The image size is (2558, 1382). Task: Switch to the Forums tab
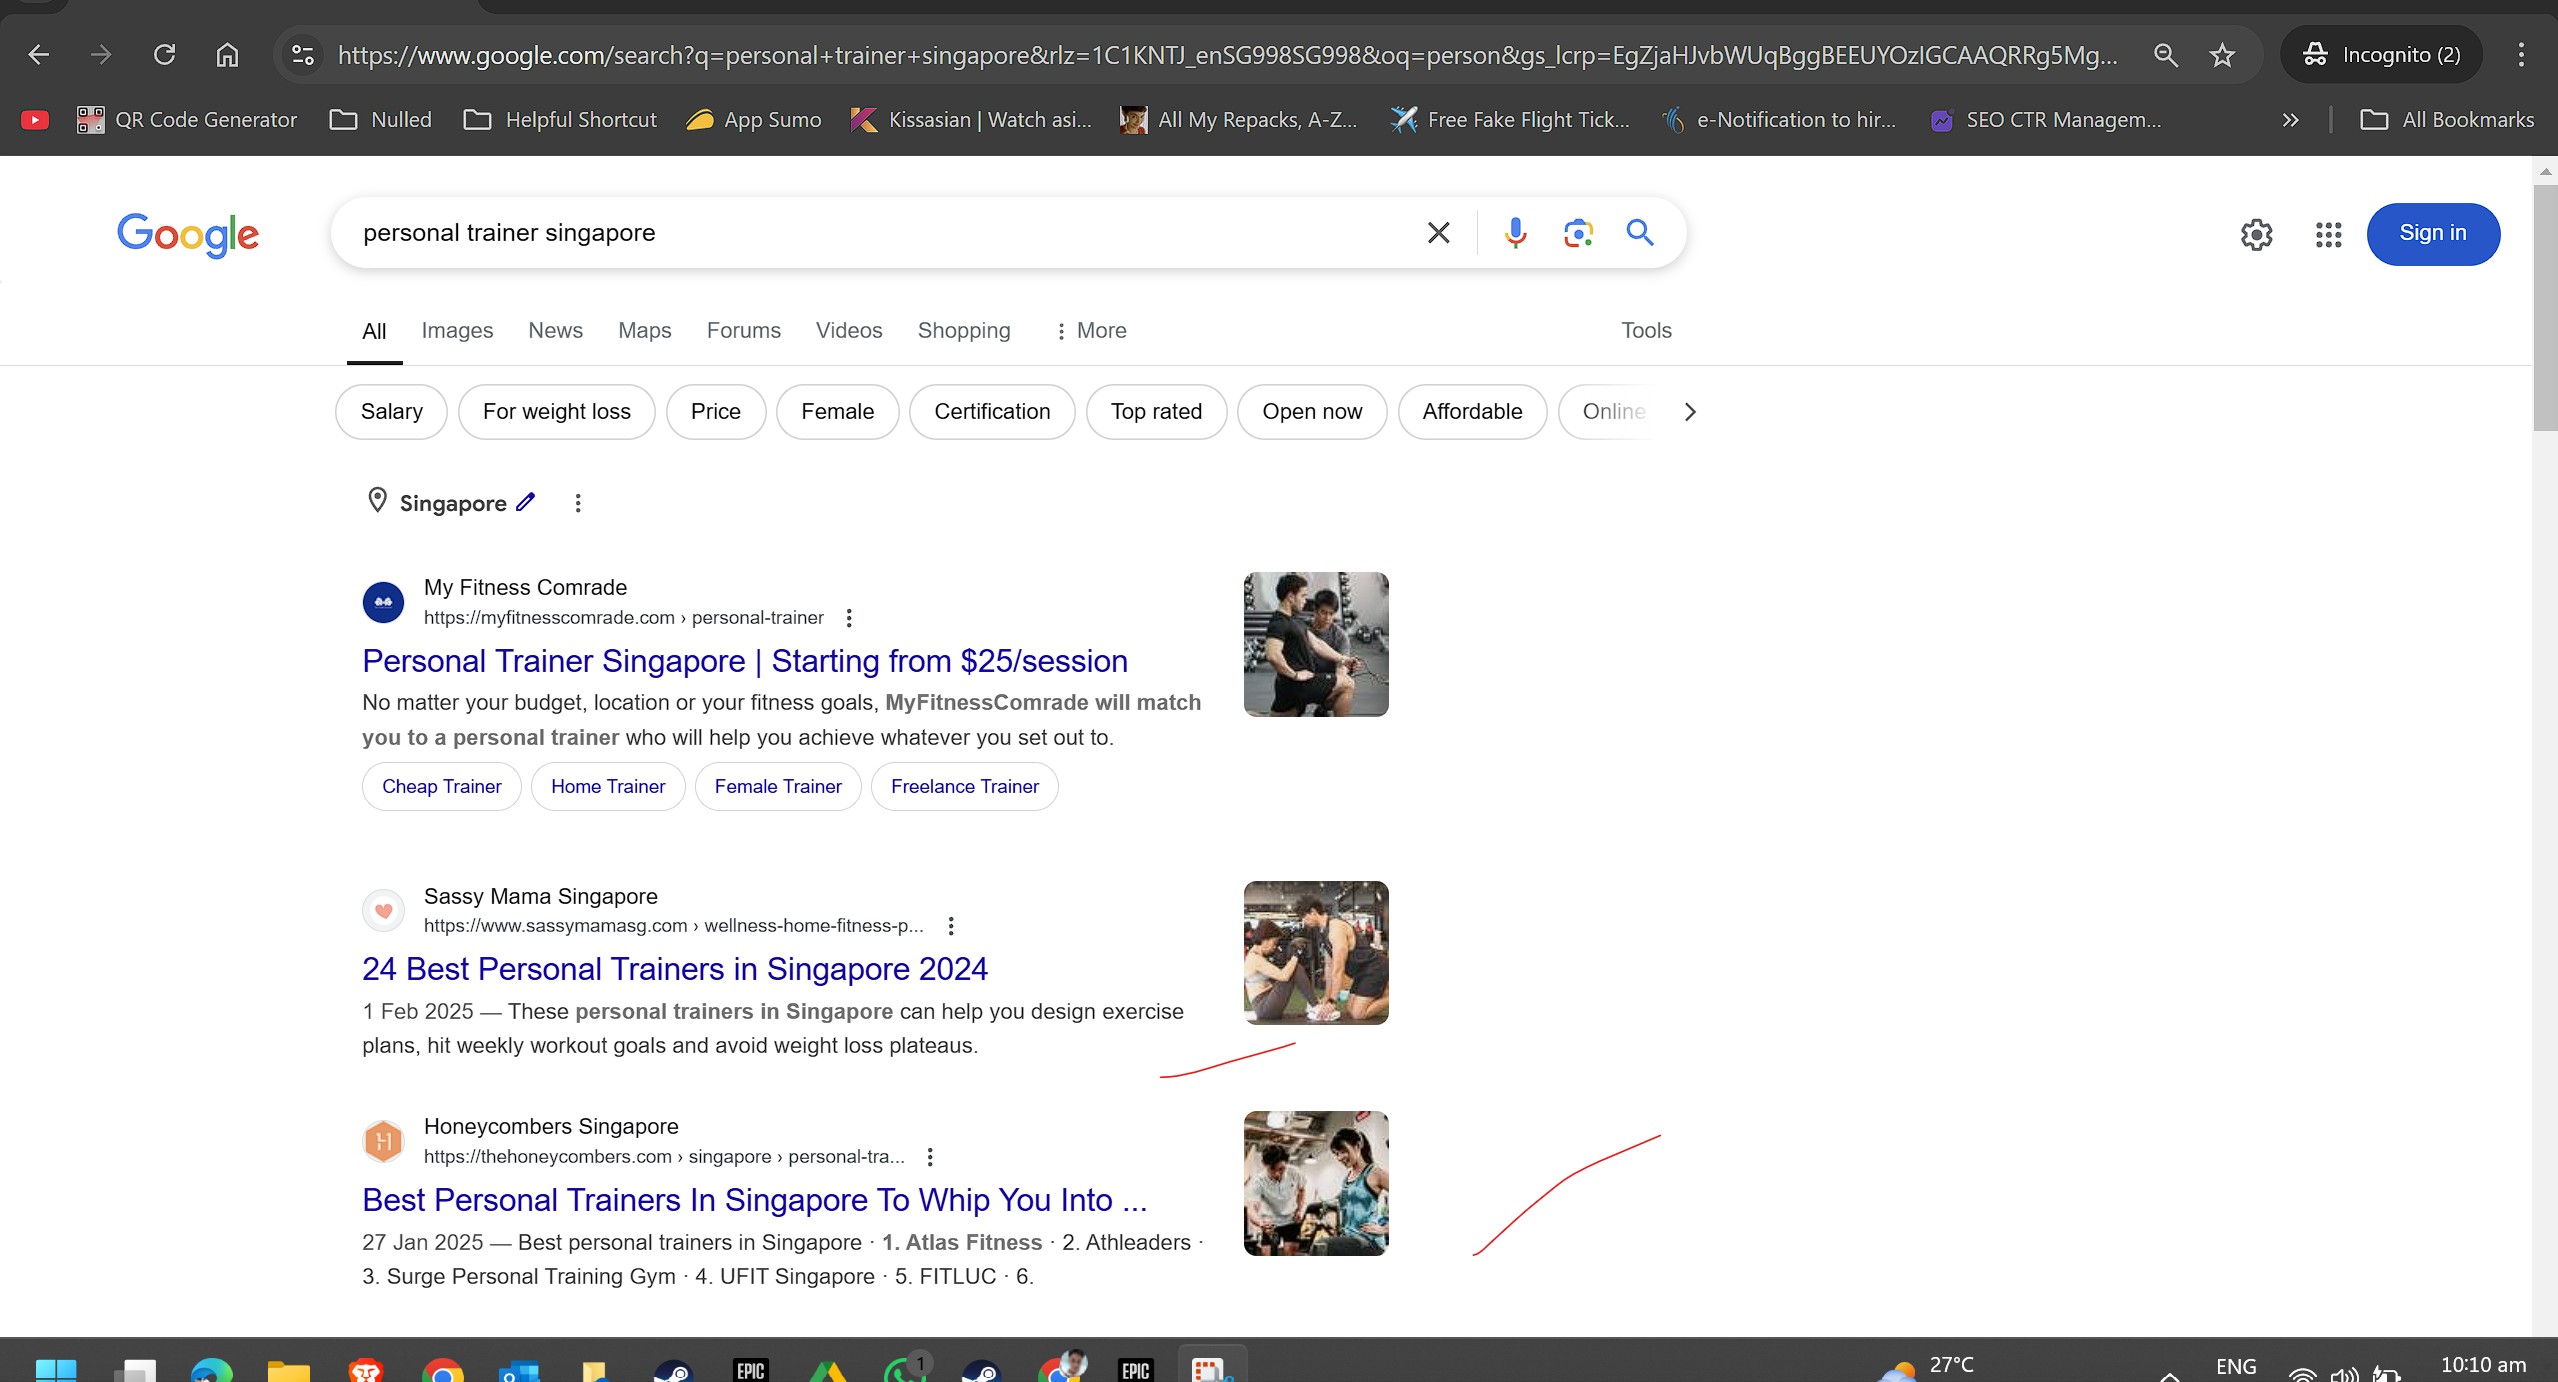tap(743, 330)
